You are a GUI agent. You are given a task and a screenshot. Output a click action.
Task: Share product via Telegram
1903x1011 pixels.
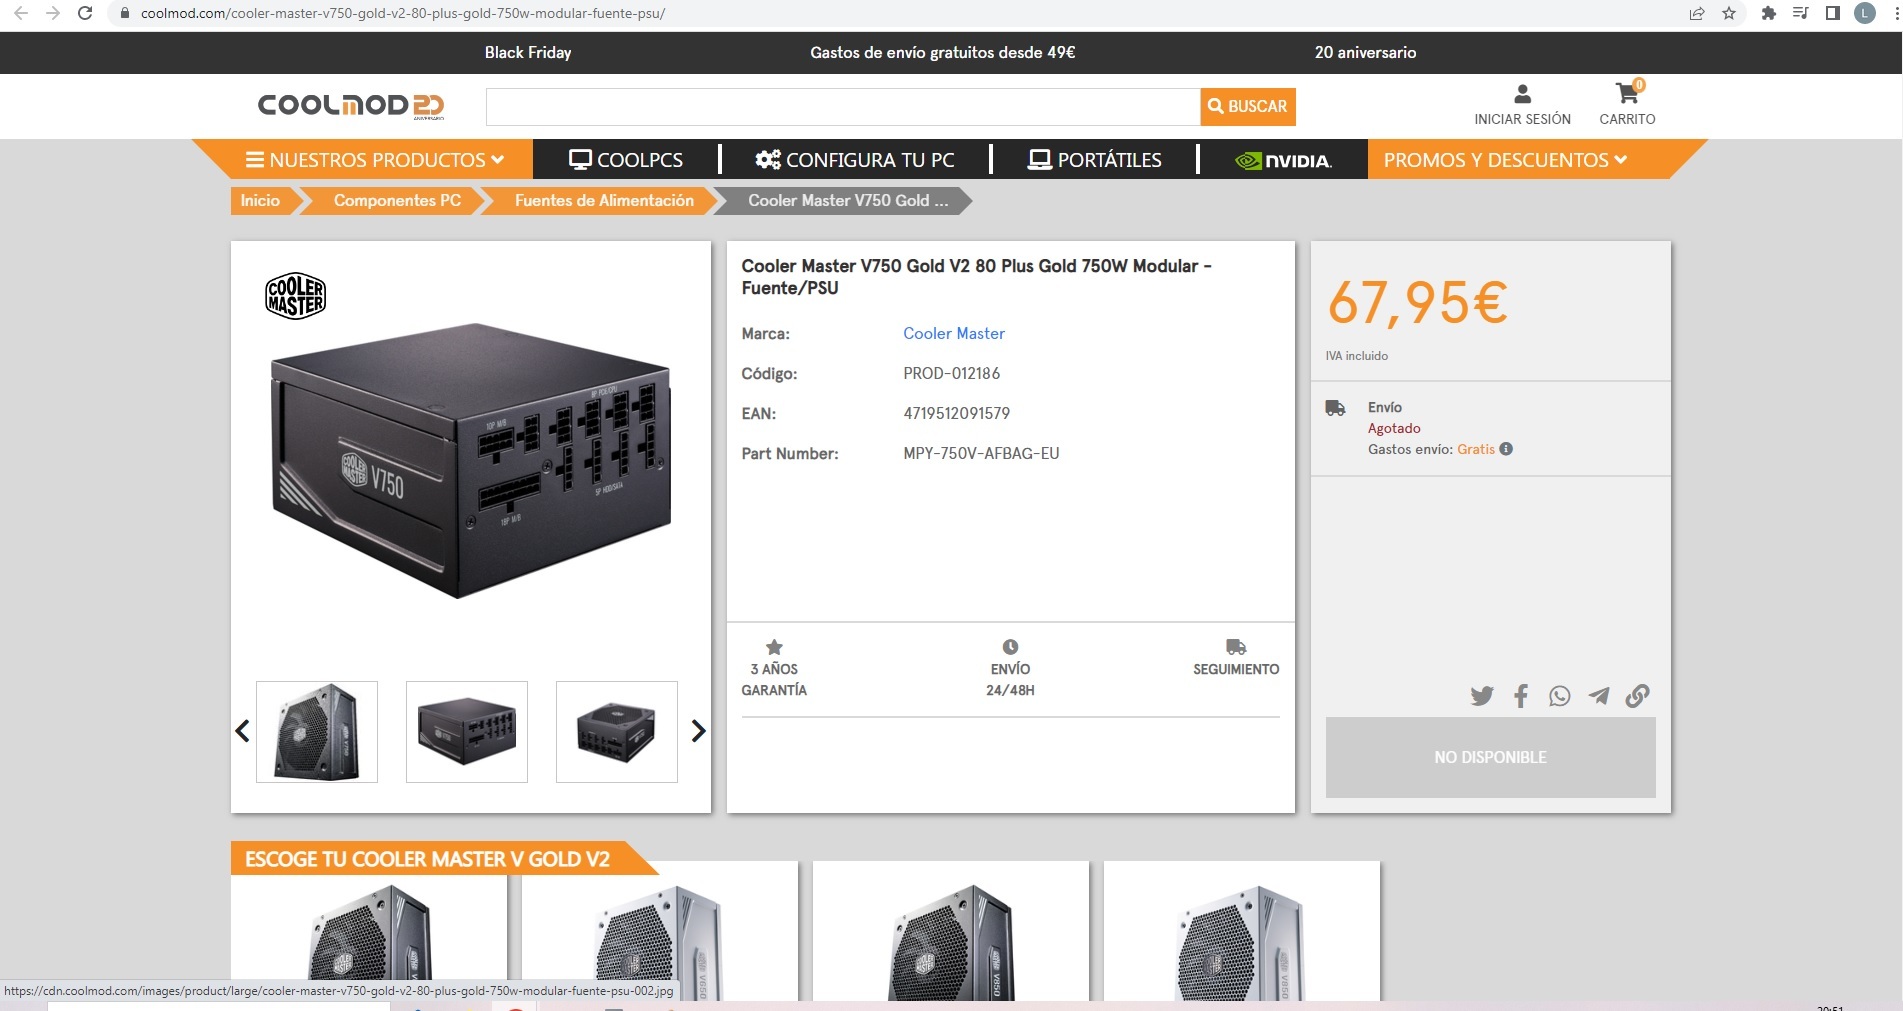pos(1598,696)
